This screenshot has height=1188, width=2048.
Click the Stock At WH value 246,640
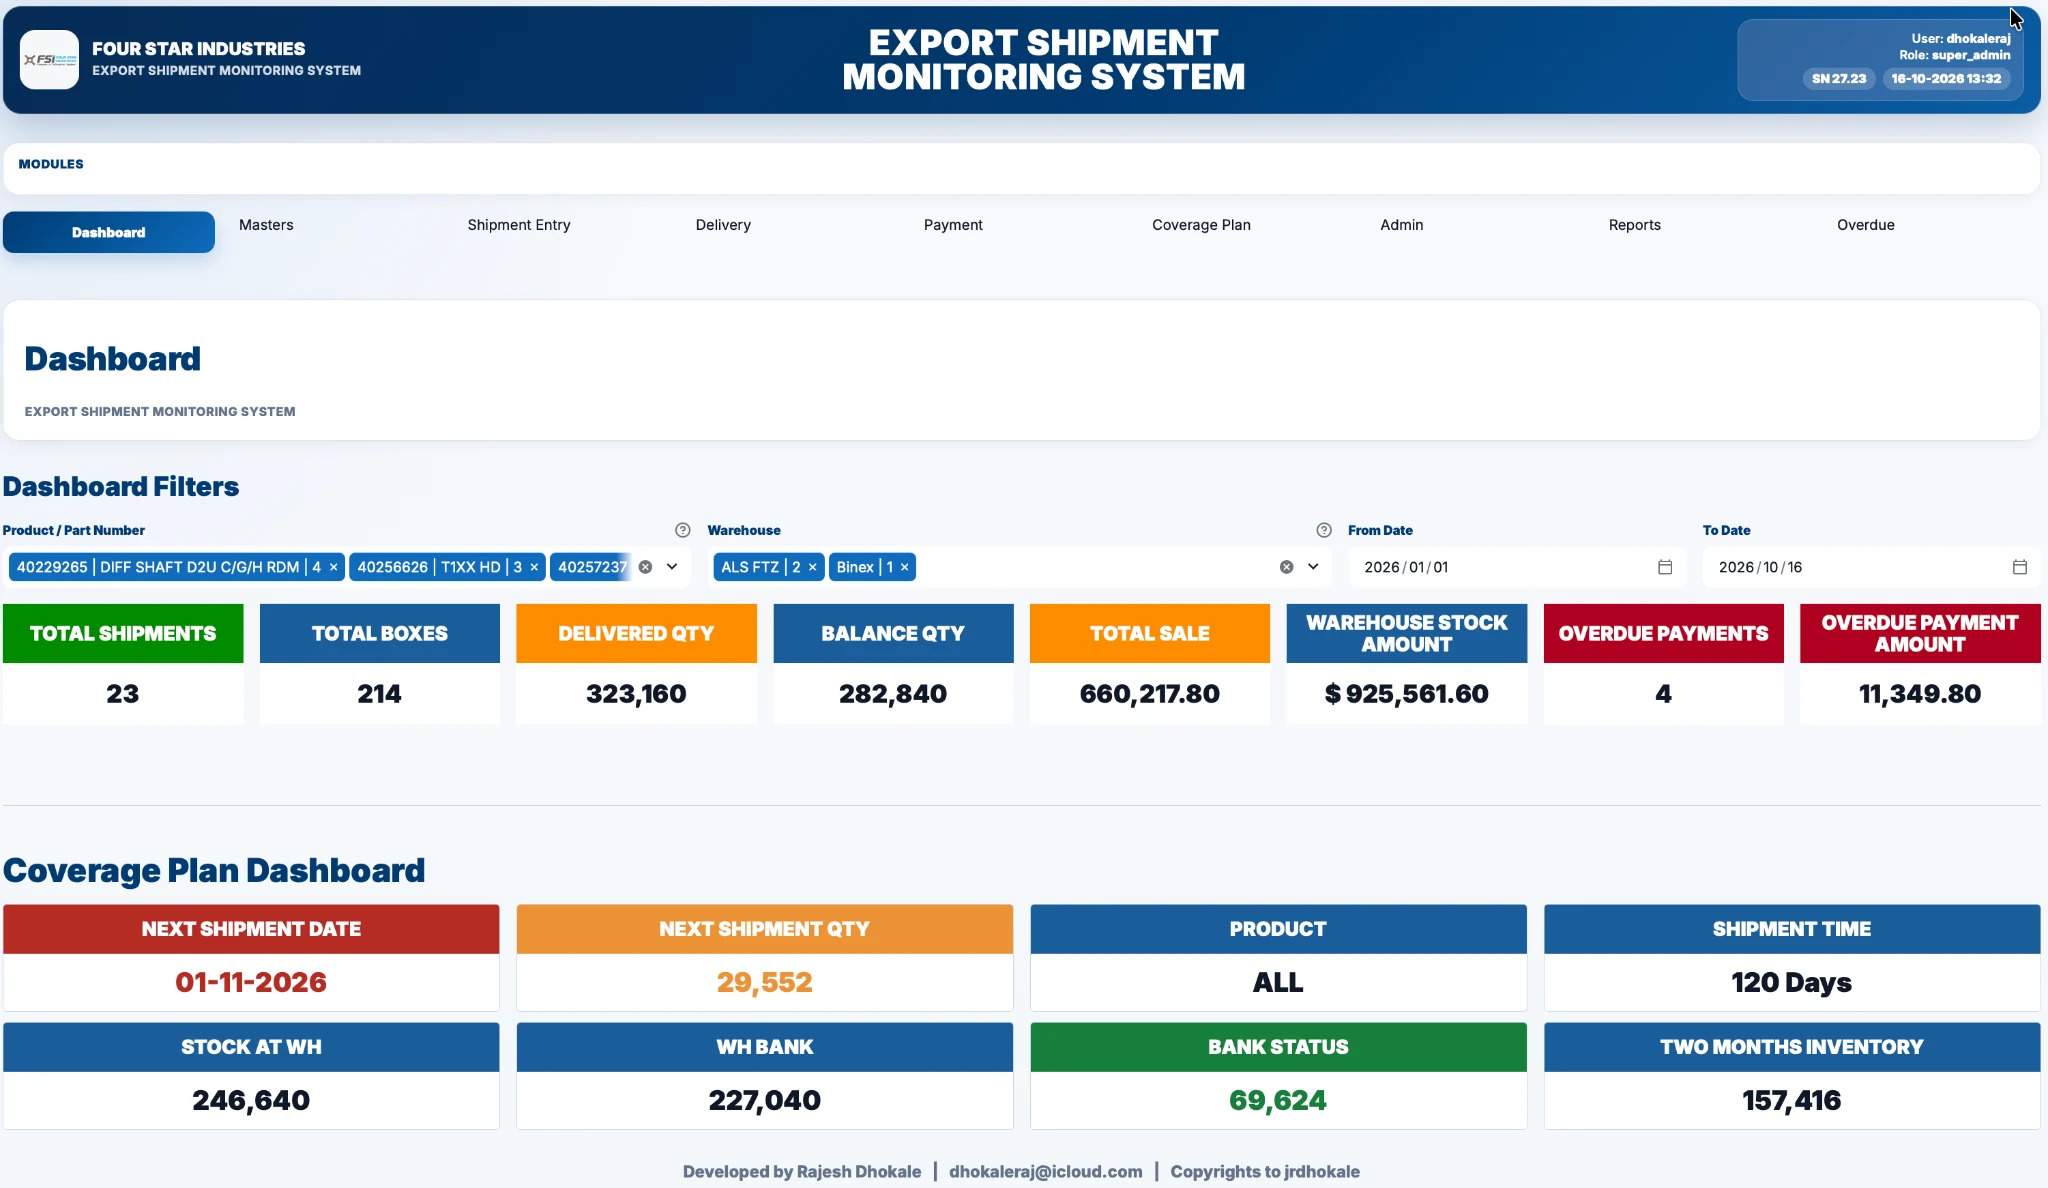pyautogui.click(x=251, y=1100)
